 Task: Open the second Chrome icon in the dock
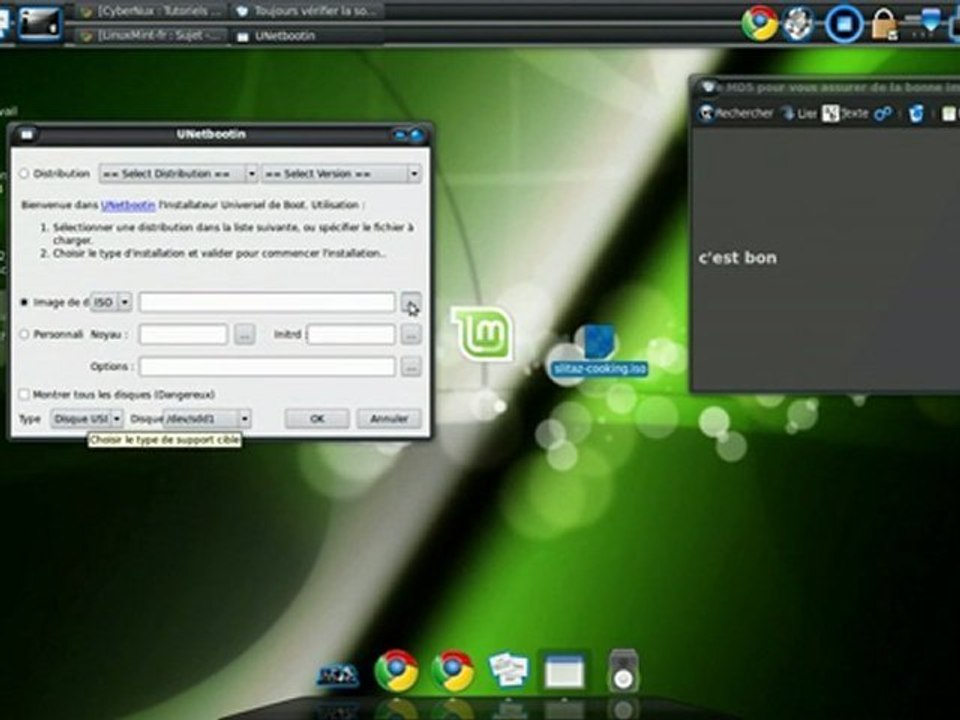coord(452,671)
